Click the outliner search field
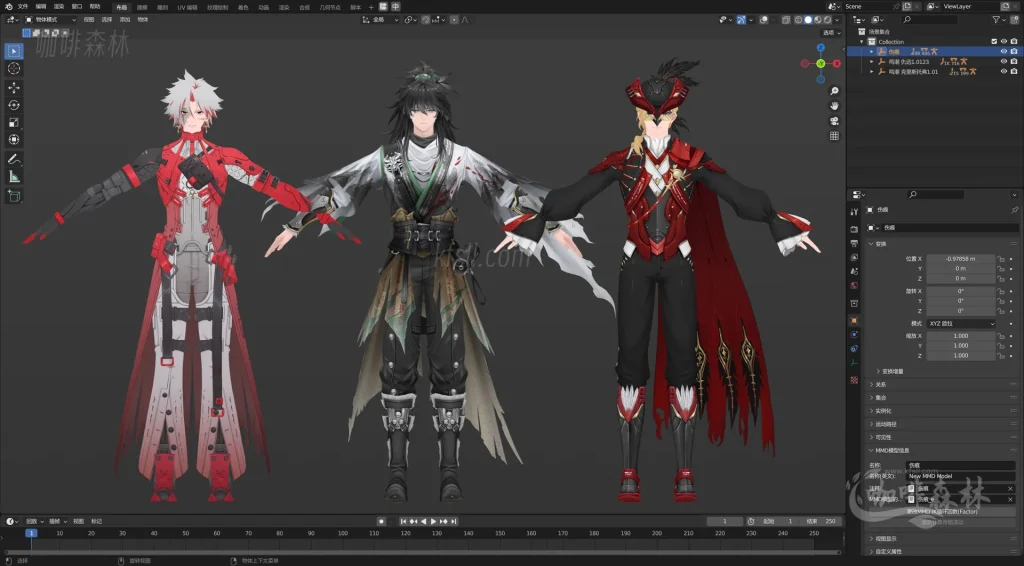The height and width of the screenshot is (566, 1024). [929, 20]
